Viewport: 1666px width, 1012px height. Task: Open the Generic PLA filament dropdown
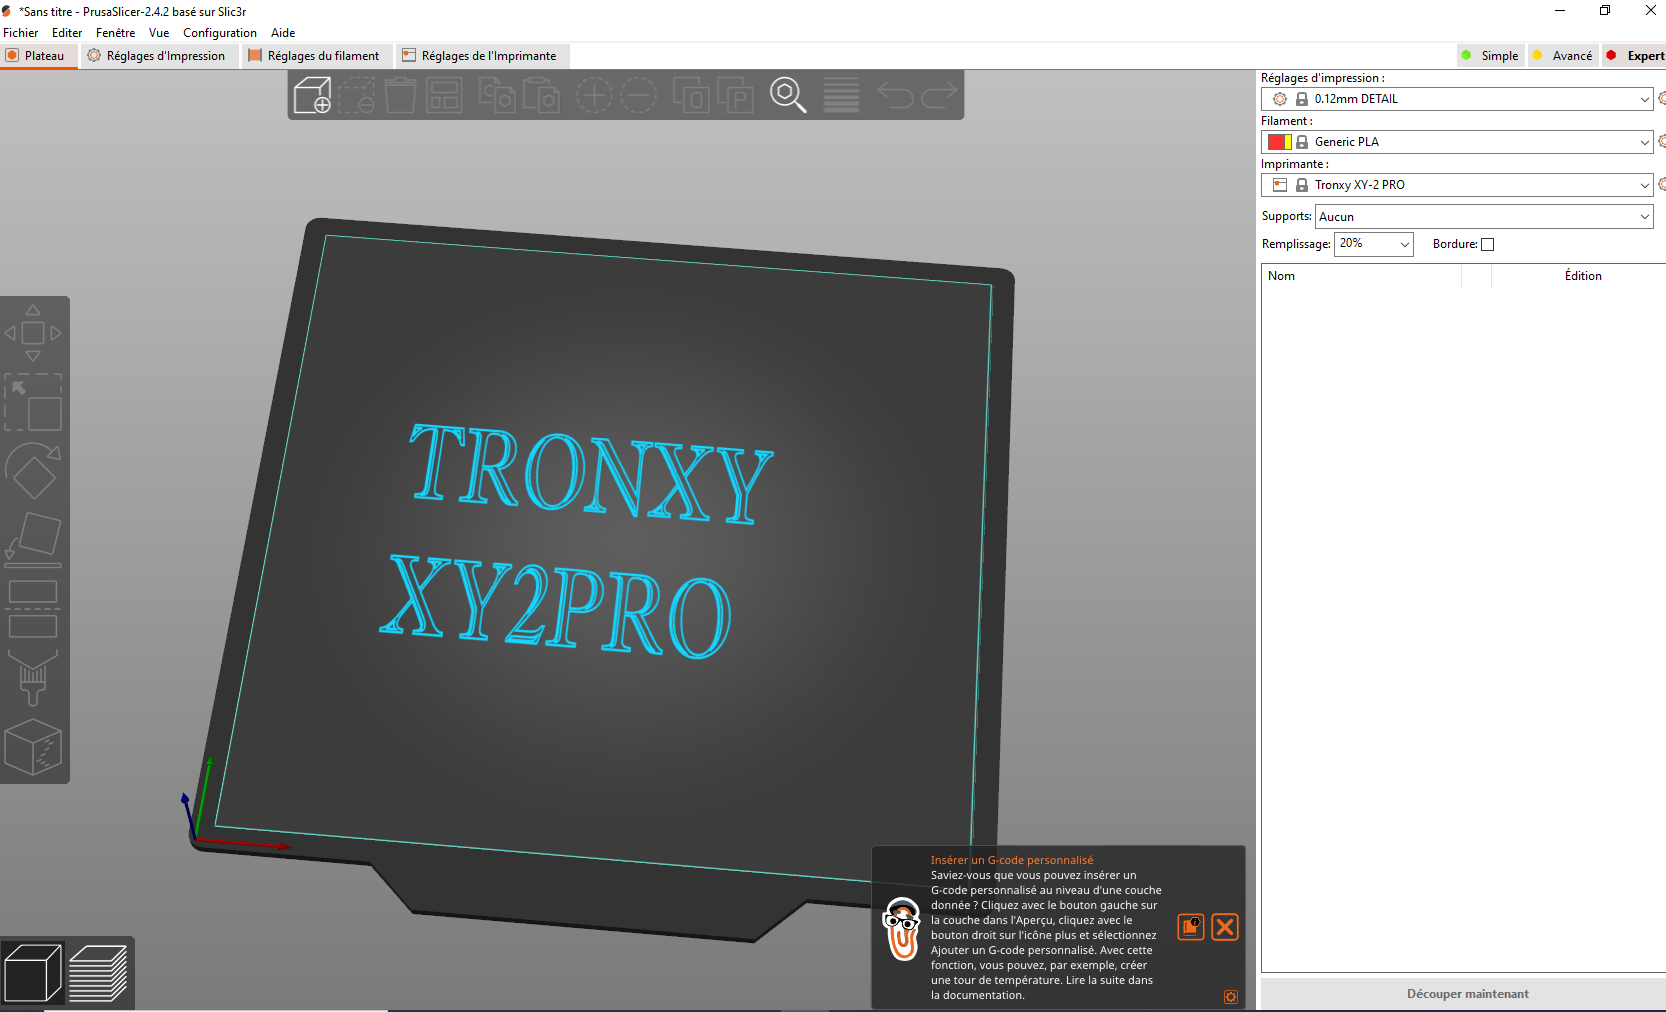pos(1457,142)
